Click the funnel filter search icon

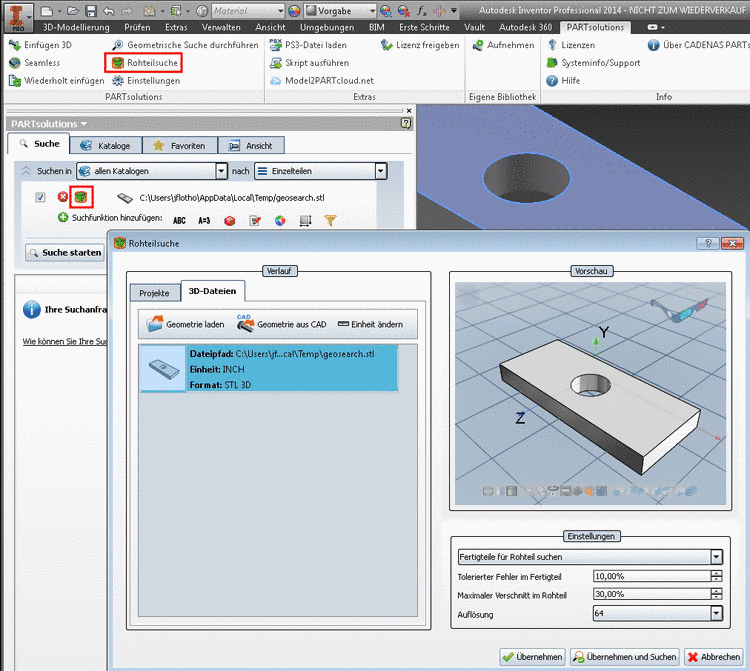point(330,219)
